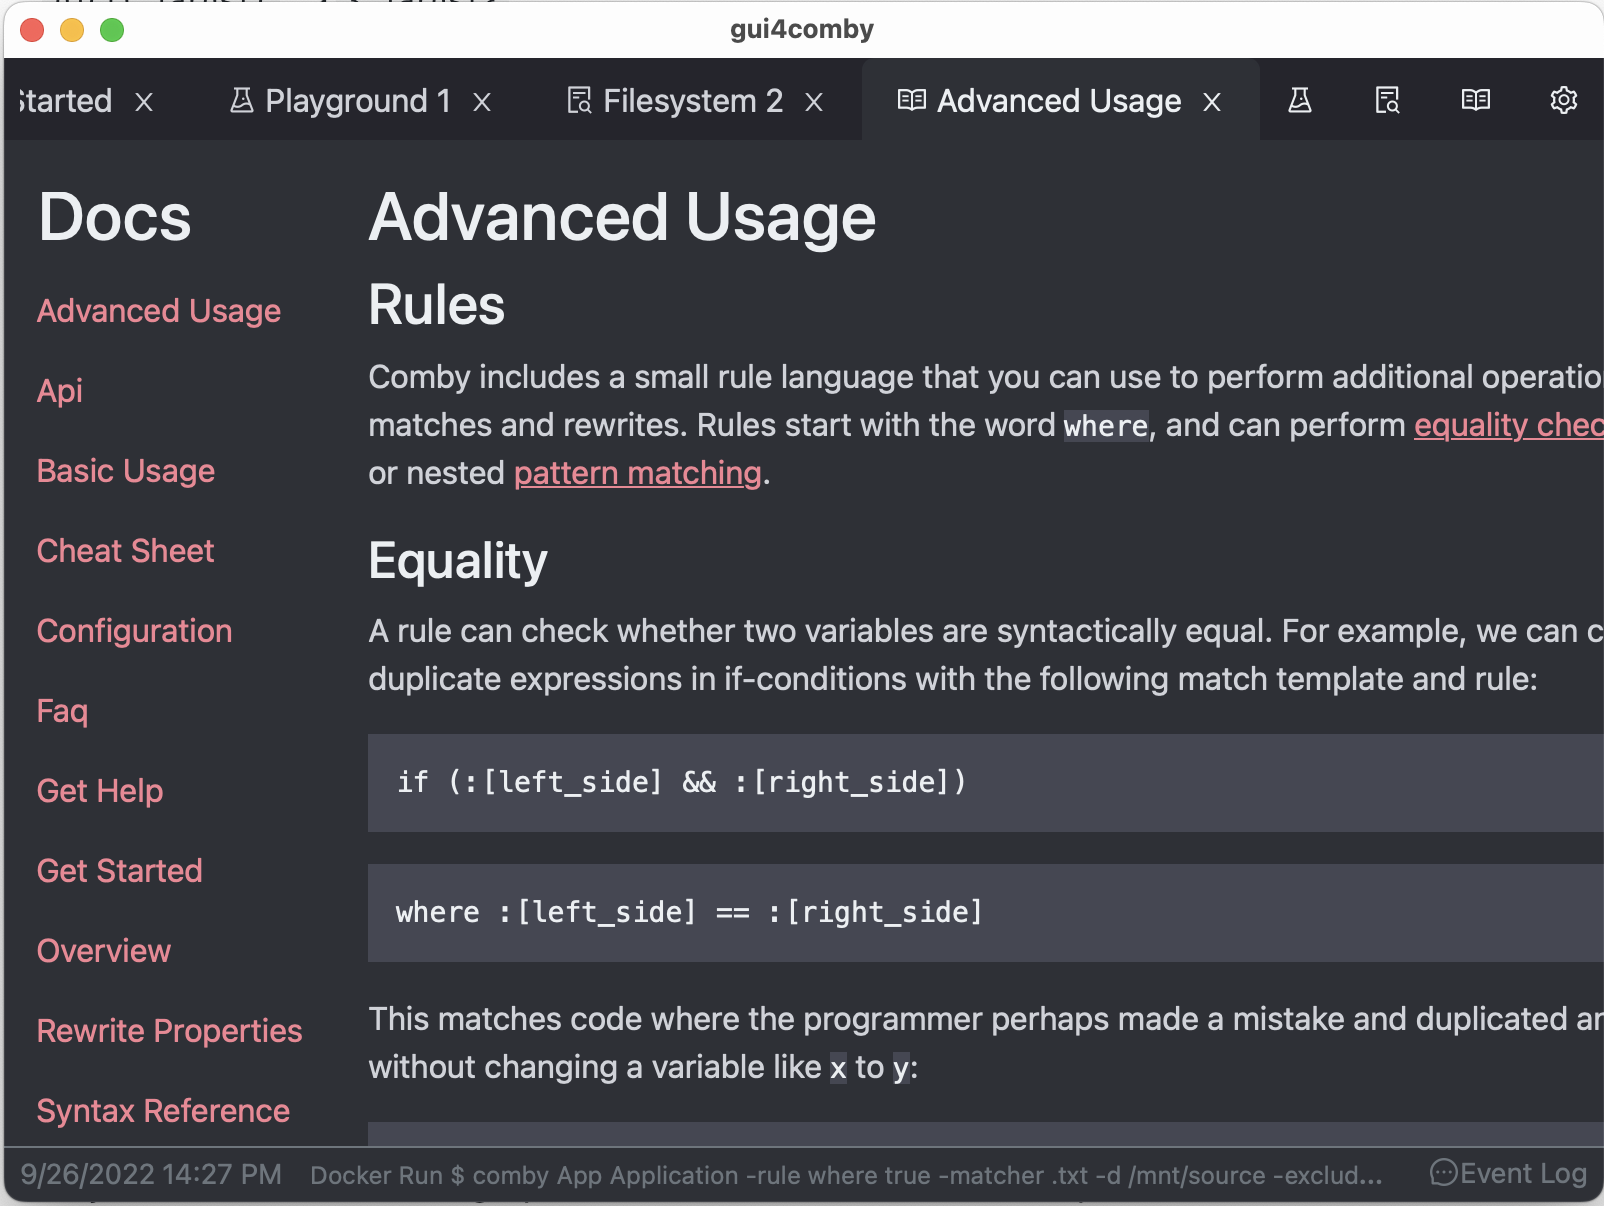1604x1206 pixels.
Task: Click the 'Rules' section heading
Action: click(x=436, y=305)
